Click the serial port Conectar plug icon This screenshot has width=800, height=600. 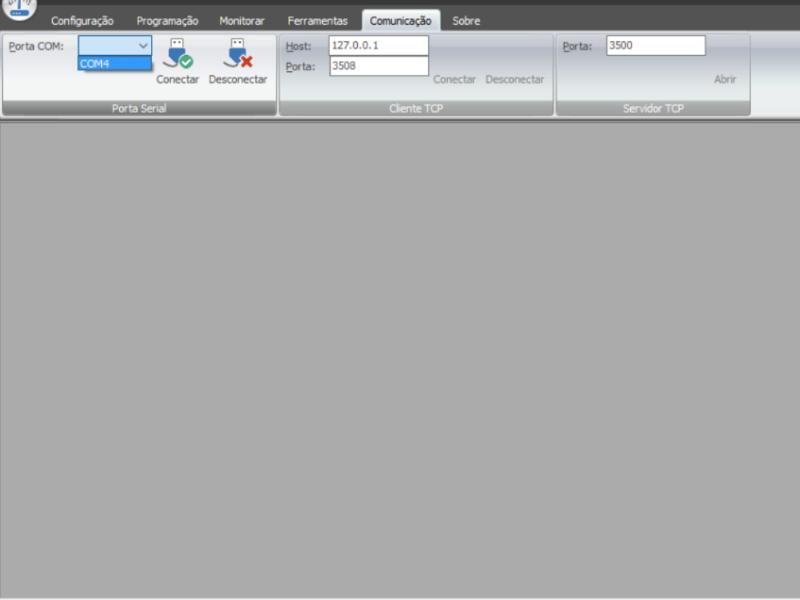pos(177,54)
